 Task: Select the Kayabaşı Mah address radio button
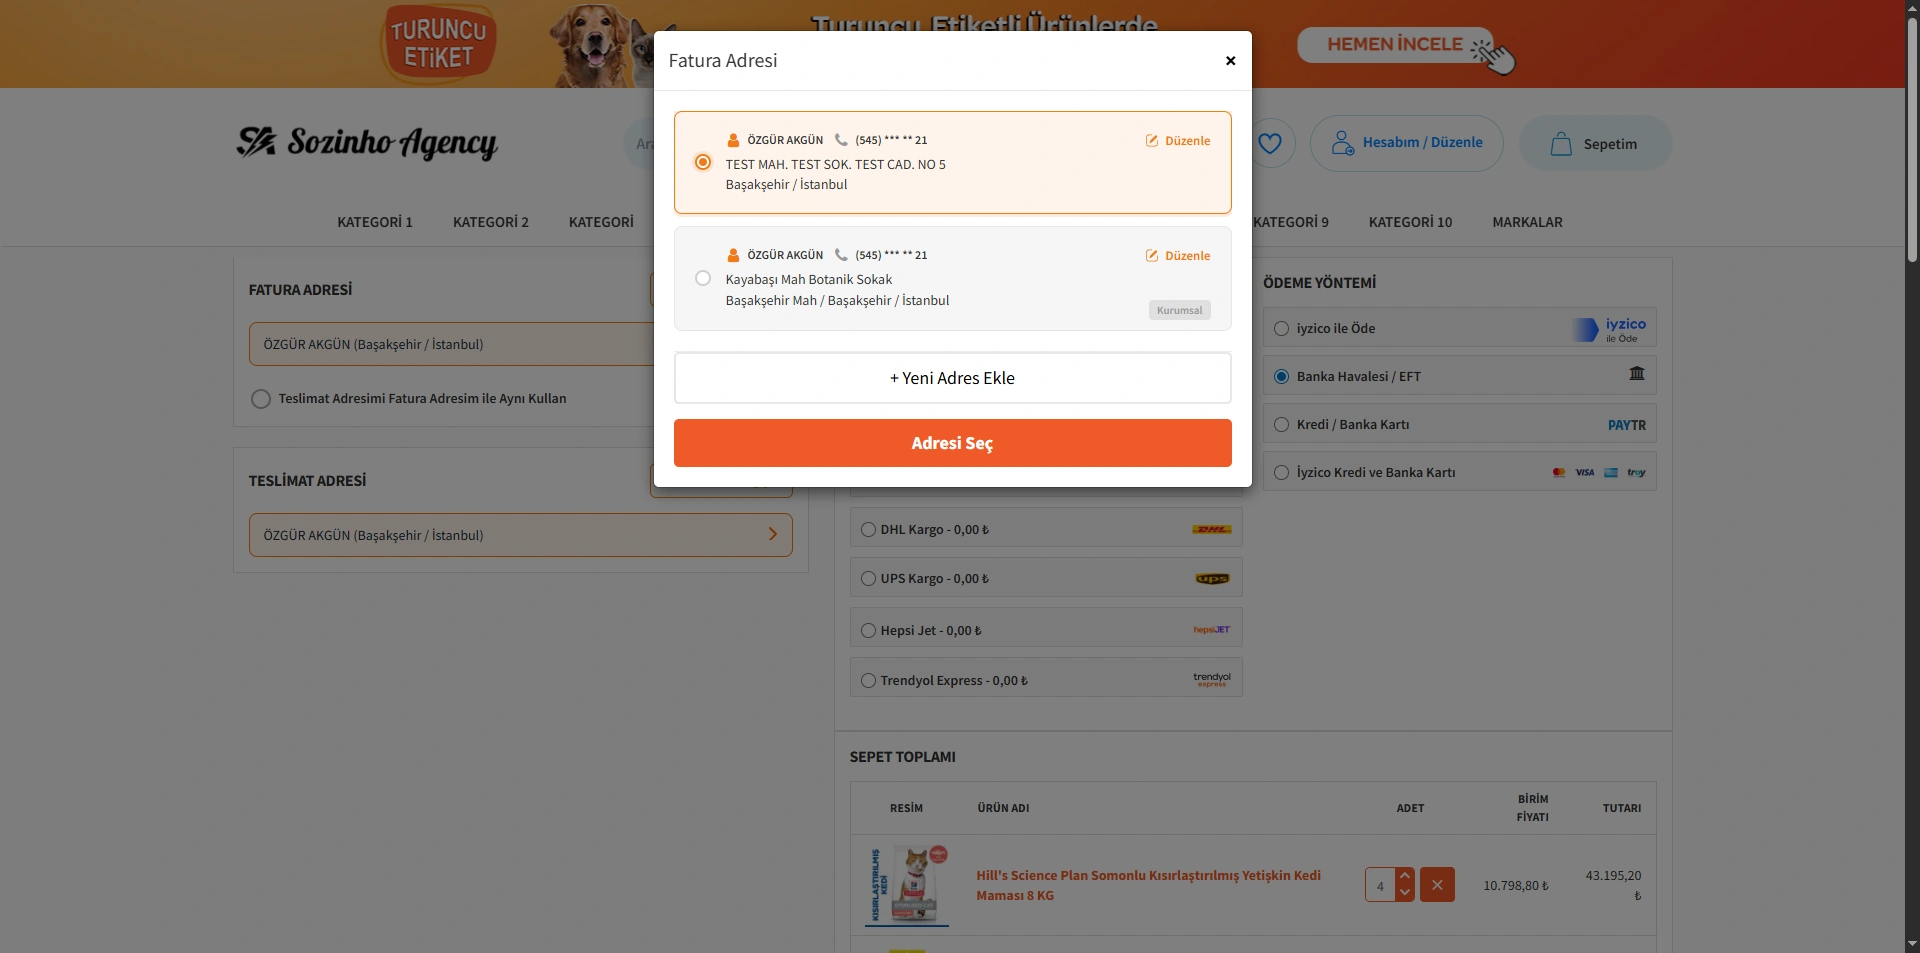click(x=703, y=279)
